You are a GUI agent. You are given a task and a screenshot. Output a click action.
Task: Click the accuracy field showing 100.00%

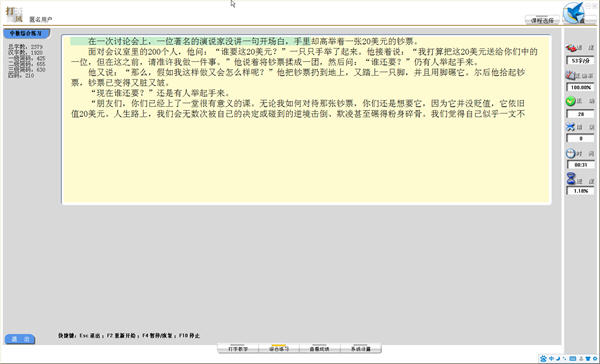pos(580,87)
